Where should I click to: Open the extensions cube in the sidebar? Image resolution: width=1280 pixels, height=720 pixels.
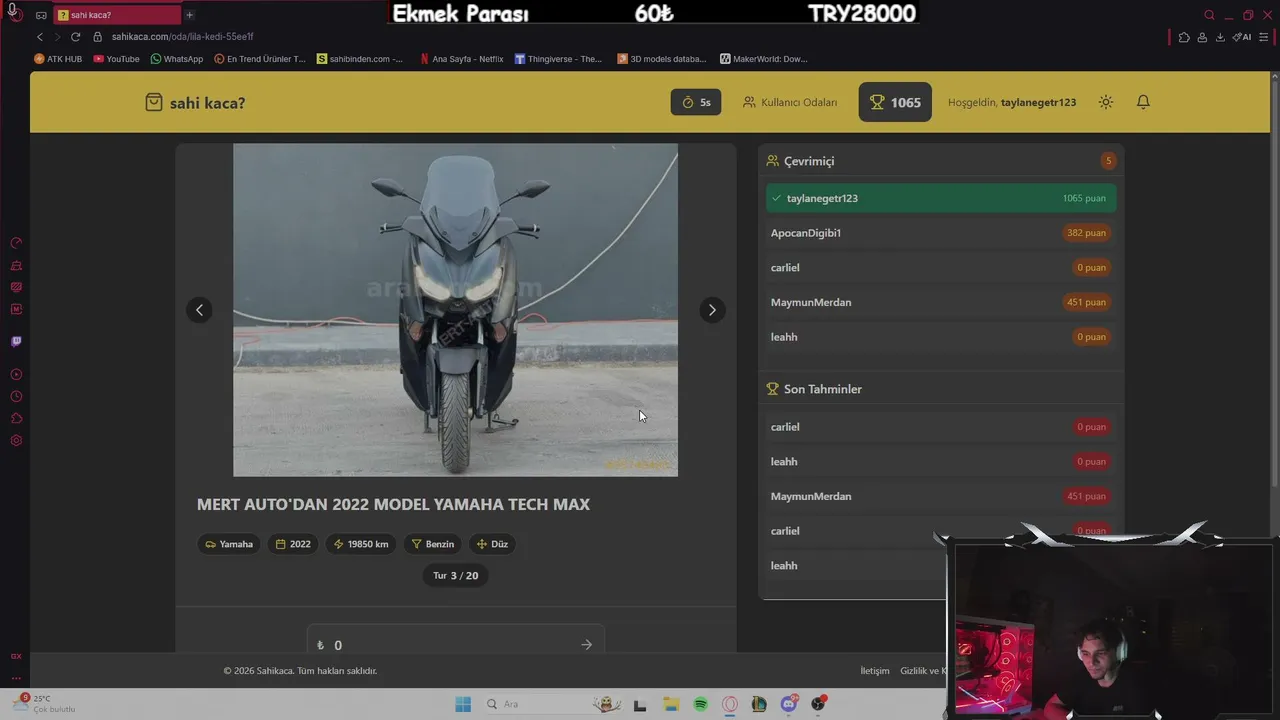coord(16,419)
